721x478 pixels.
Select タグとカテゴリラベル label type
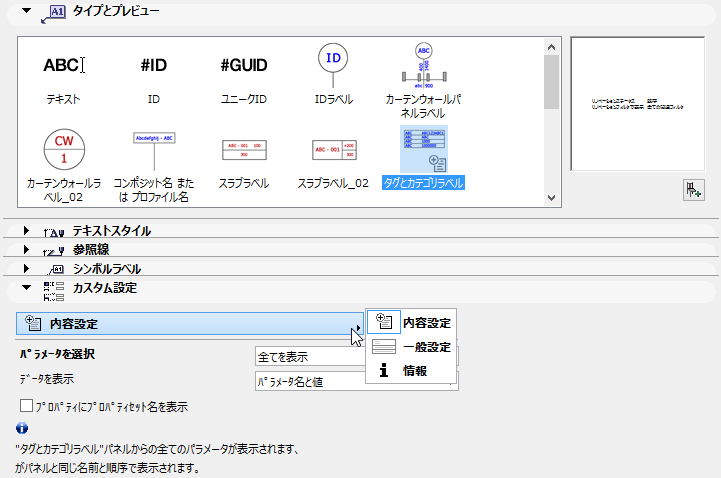tap(423, 158)
